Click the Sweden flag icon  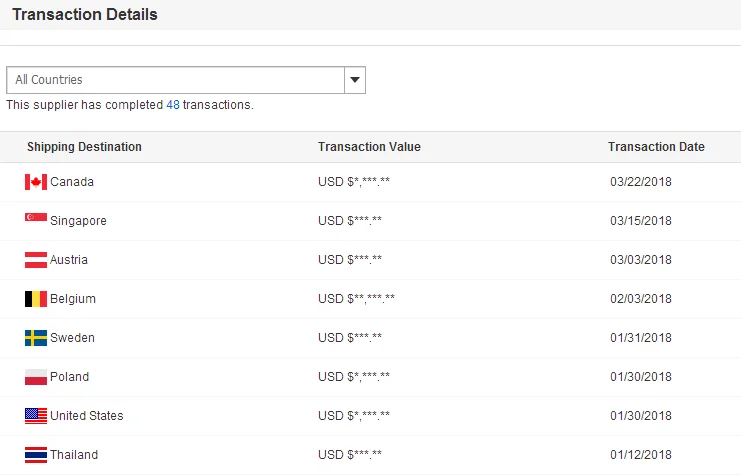[36, 338]
